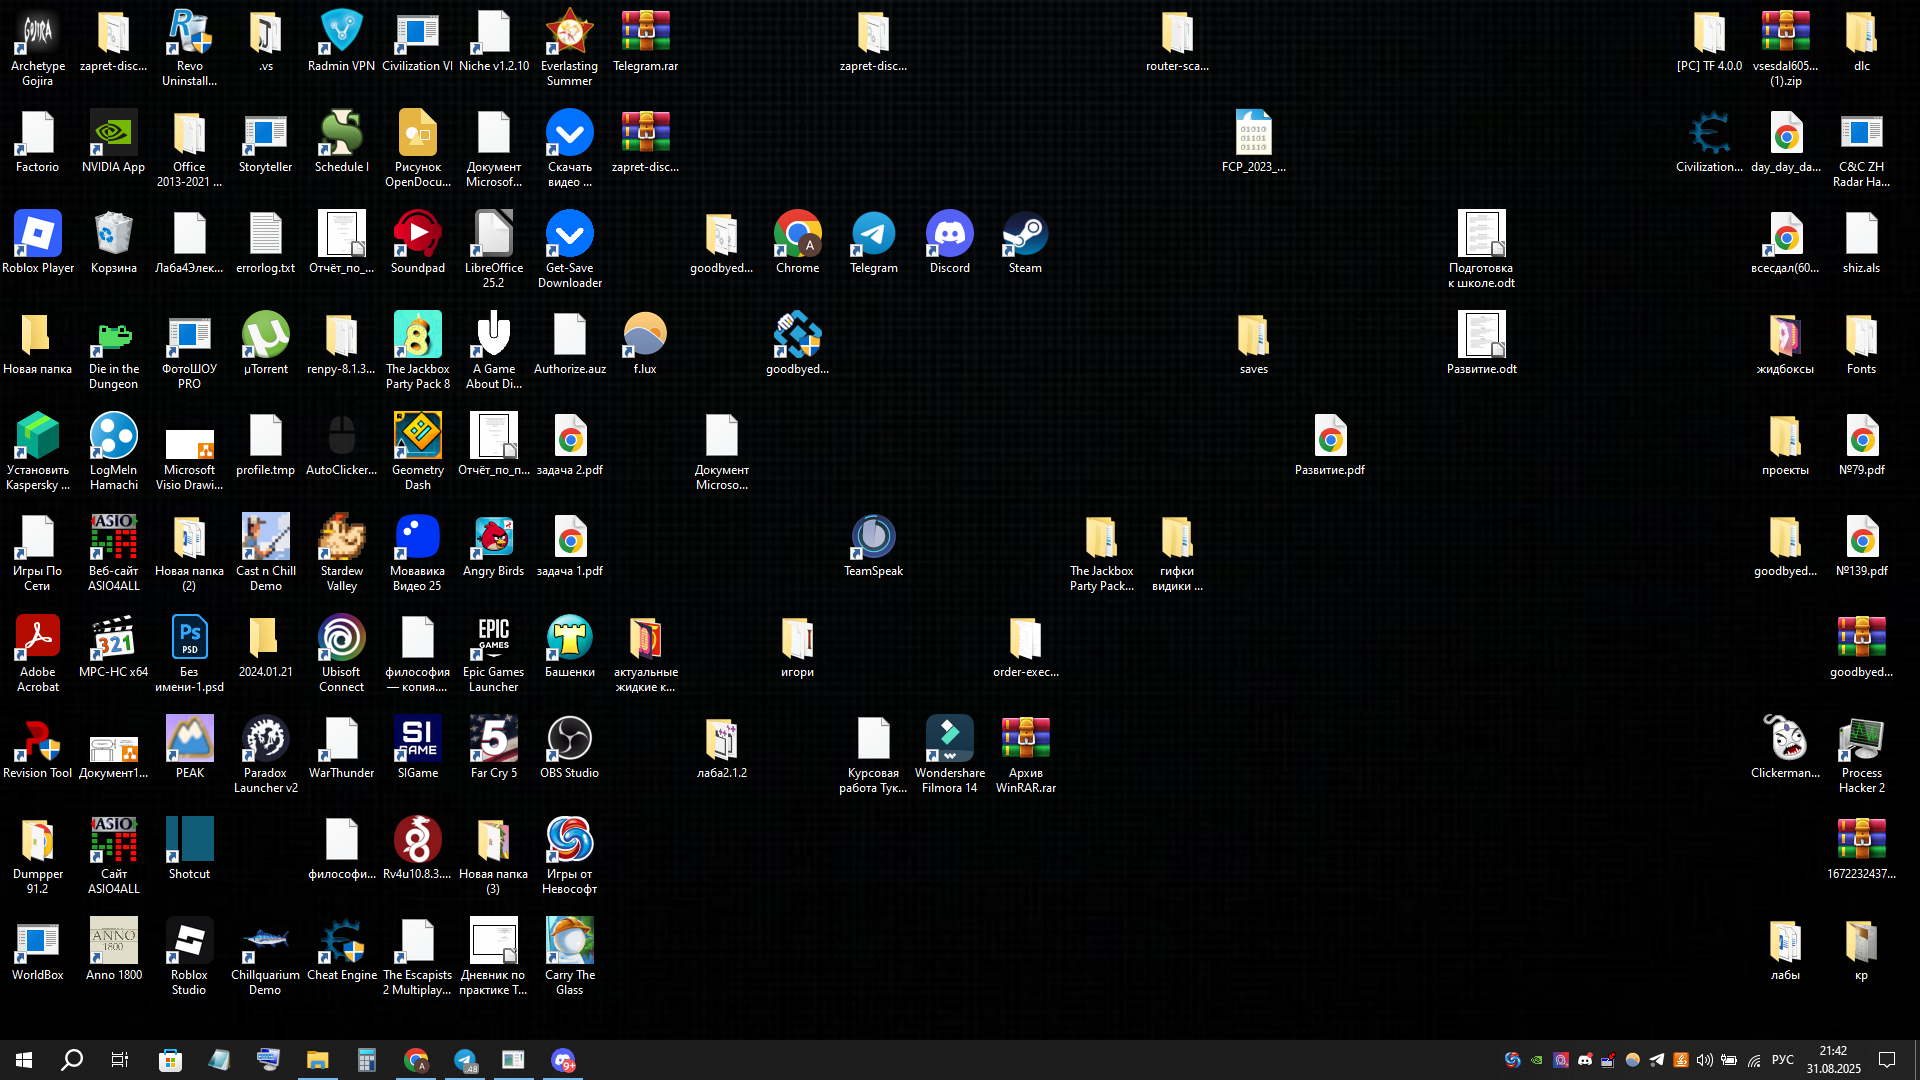The image size is (1920, 1080).
Task: Launch Radmin VPN shortcut
Action: pos(342,41)
